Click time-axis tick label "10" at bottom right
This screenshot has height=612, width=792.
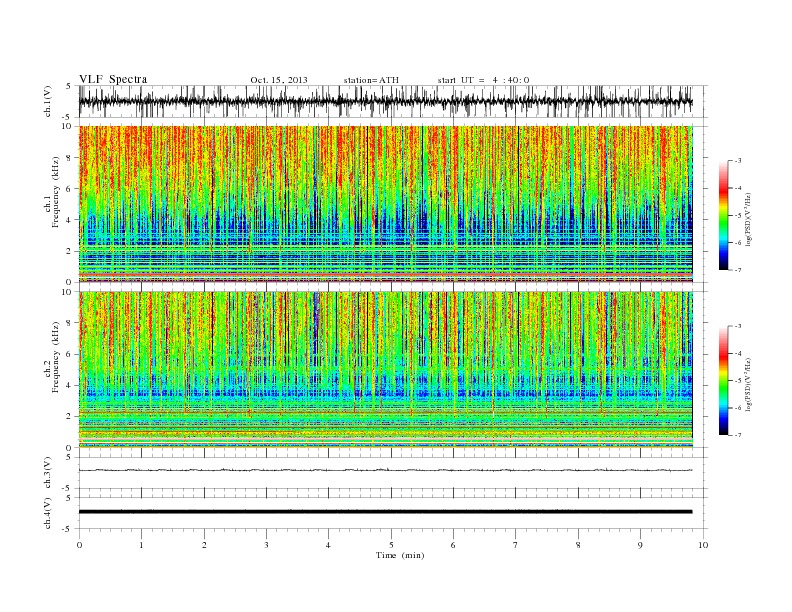pos(703,545)
